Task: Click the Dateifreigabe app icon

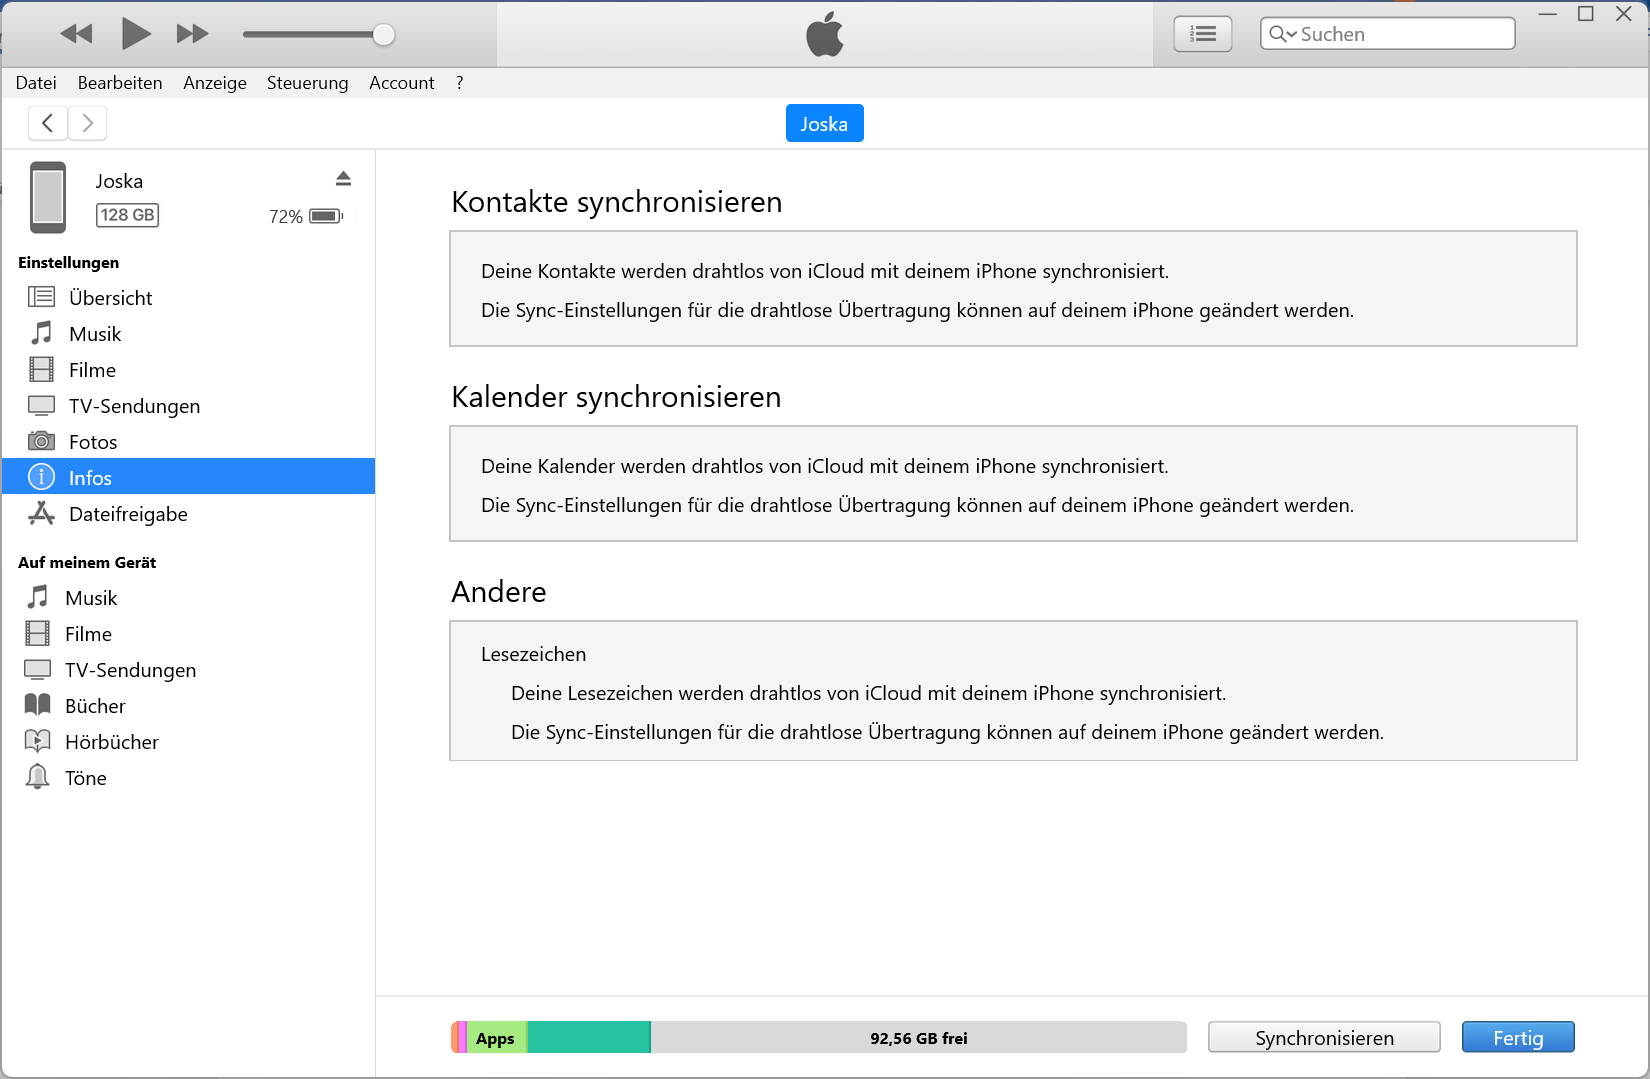Action: click(41, 513)
